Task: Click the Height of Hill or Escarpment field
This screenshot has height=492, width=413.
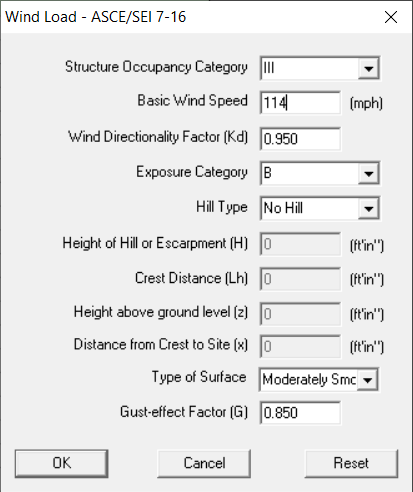Action: click(300, 244)
